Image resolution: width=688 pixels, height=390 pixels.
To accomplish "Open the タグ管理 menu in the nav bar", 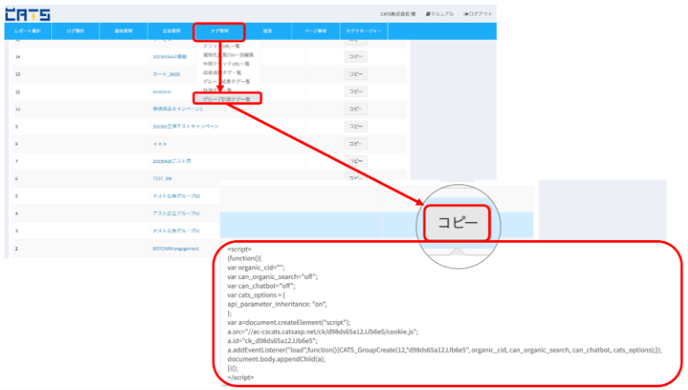I will pos(219,32).
